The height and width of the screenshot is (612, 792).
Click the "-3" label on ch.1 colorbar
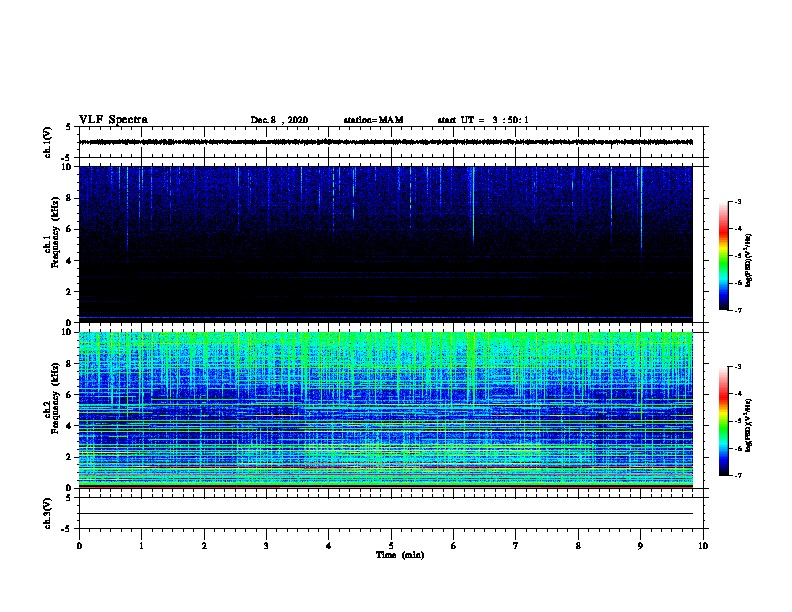pos(737,201)
